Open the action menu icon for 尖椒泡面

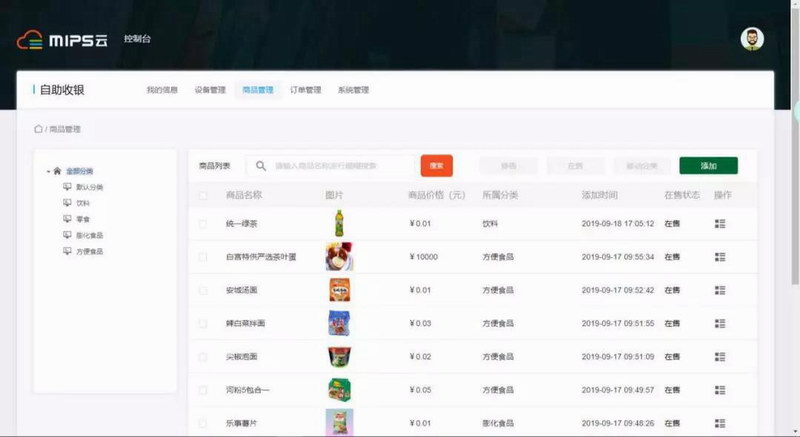(720, 356)
